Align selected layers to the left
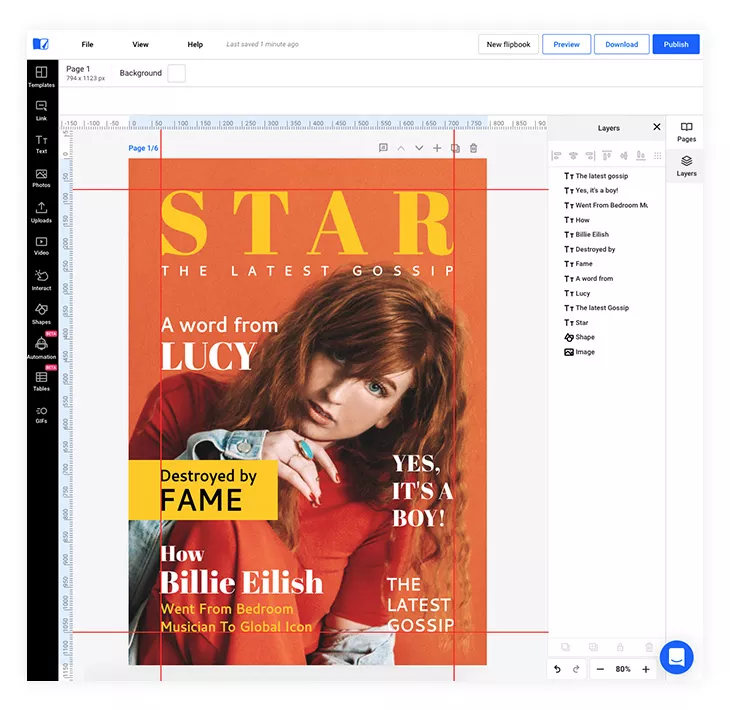The height and width of the screenshot is (710, 730). [556, 156]
